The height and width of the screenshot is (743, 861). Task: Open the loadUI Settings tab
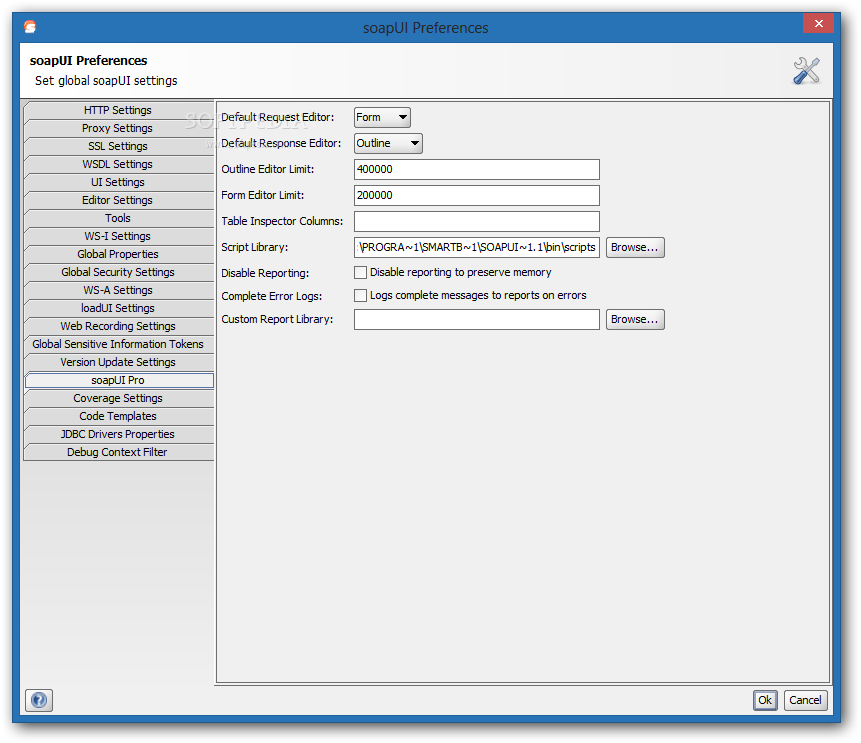(118, 309)
